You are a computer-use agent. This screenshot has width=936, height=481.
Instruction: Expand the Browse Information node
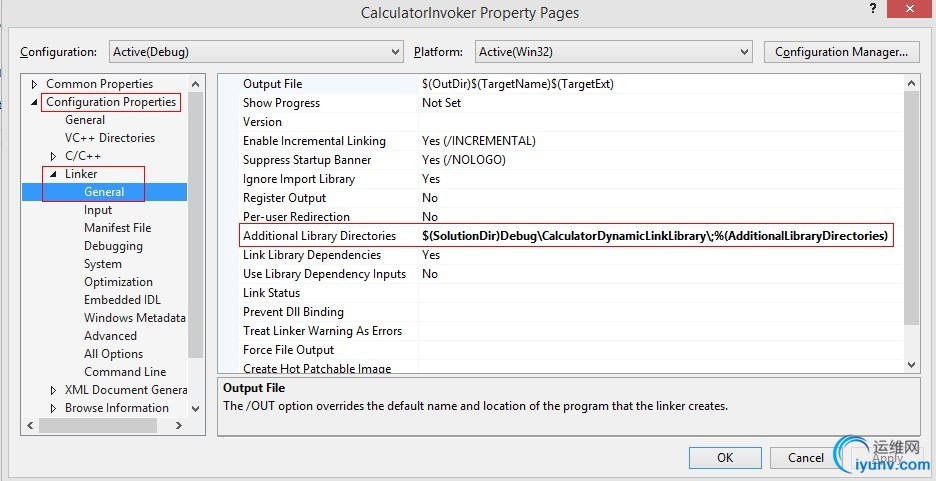coord(54,408)
